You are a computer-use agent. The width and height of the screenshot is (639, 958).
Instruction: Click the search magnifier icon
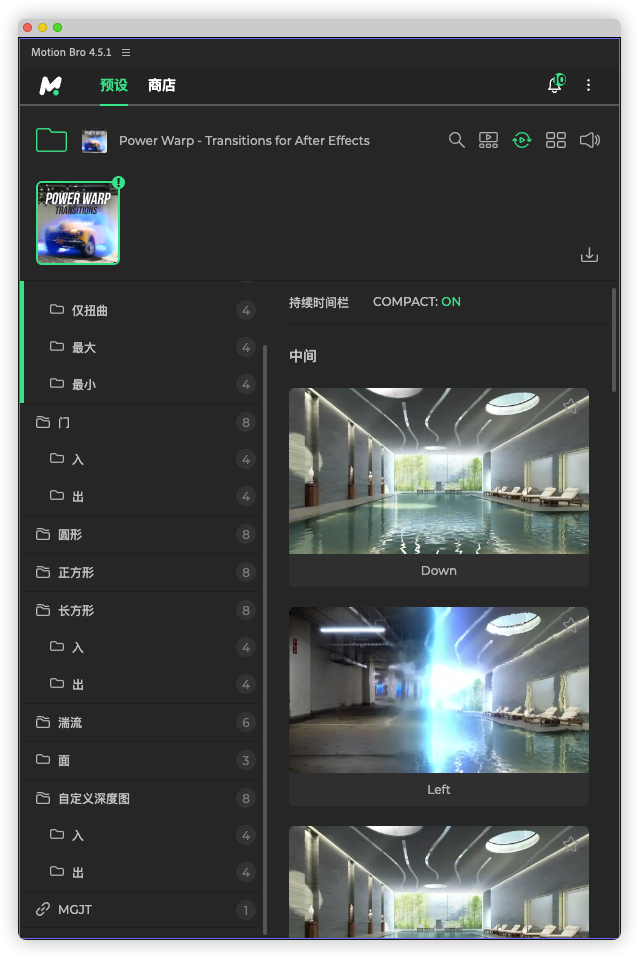(456, 140)
